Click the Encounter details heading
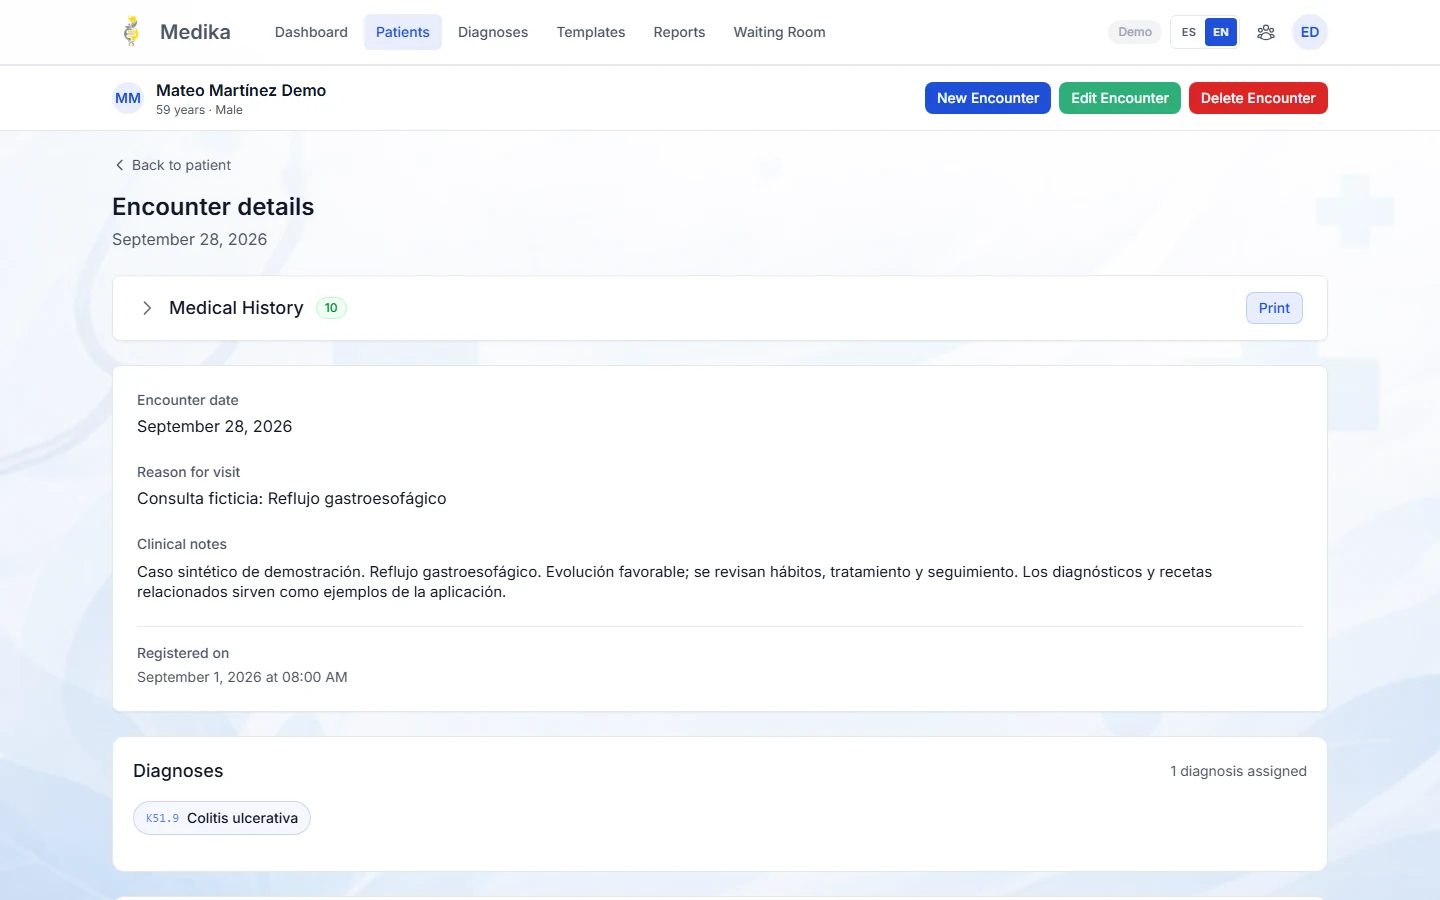The height and width of the screenshot is (900, 1440). (x=213, y=207)
